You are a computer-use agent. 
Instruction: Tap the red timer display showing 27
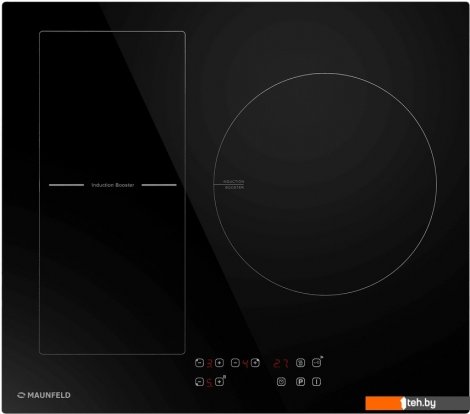[281, 363]
